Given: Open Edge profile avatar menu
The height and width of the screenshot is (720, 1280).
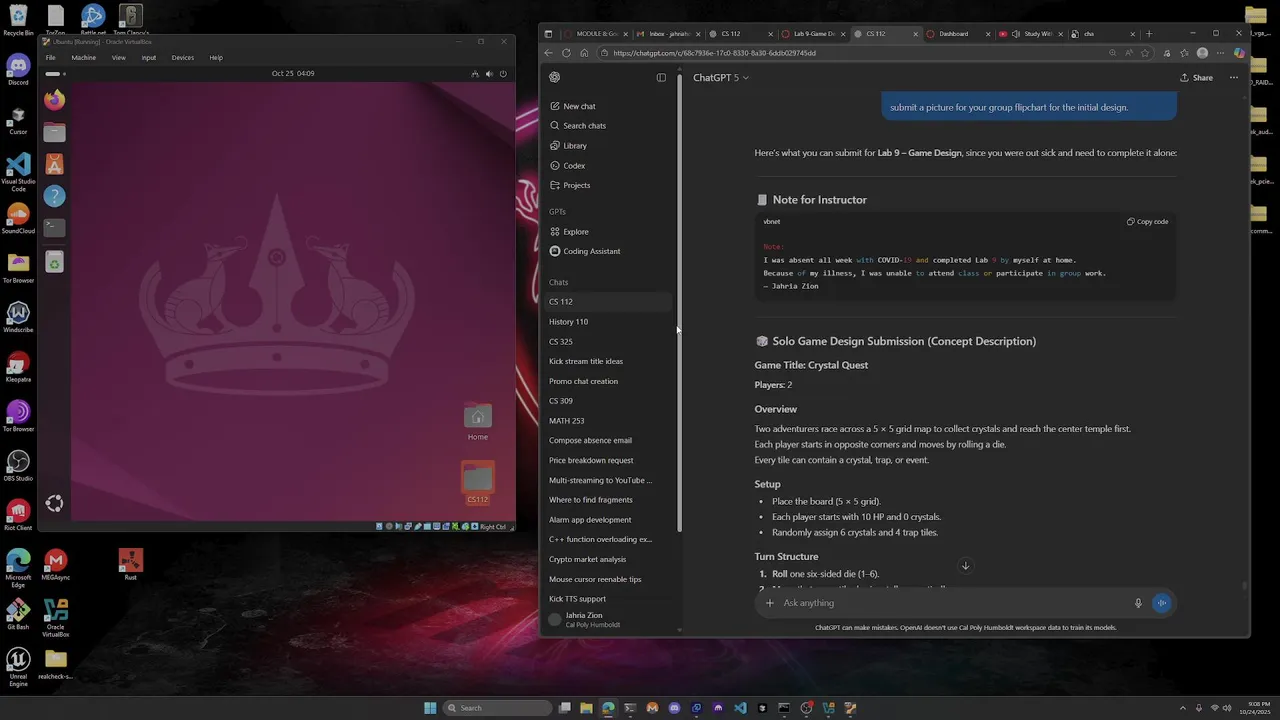Looking at the screenshot, I should click(x=1202, y=53).
